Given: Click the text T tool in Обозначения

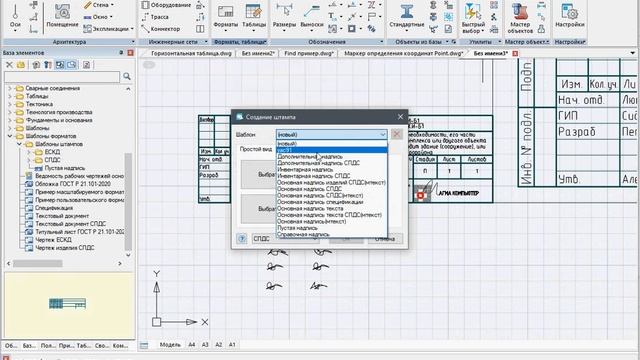Looking at the screenshot, I should pyautogui.click(x=331, y=17).
